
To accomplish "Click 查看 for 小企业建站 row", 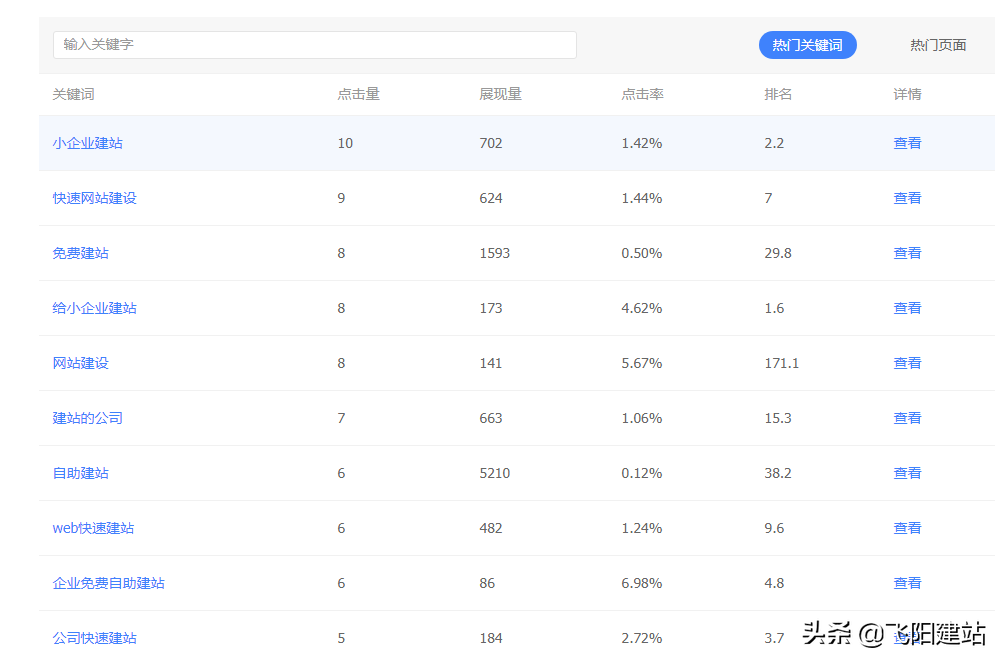I will click(908, 143).
